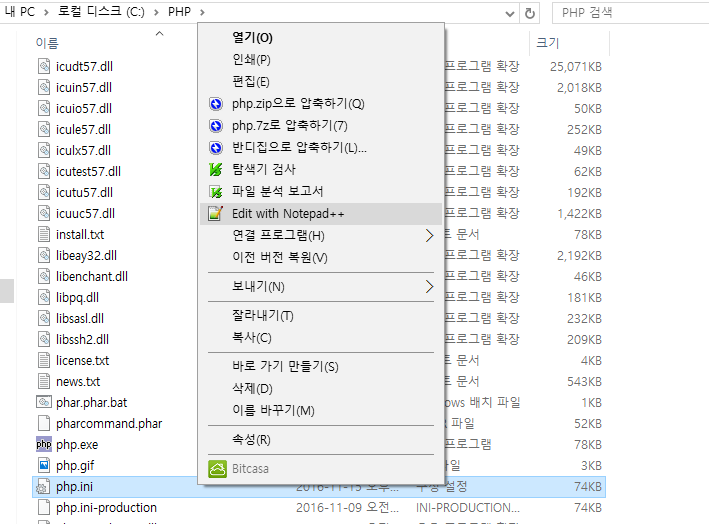Image resolution: width=709 pixels, height=524 pixels.
Task: Click INI-PRODUCTION type cell
Action: (x=468, y=508)
